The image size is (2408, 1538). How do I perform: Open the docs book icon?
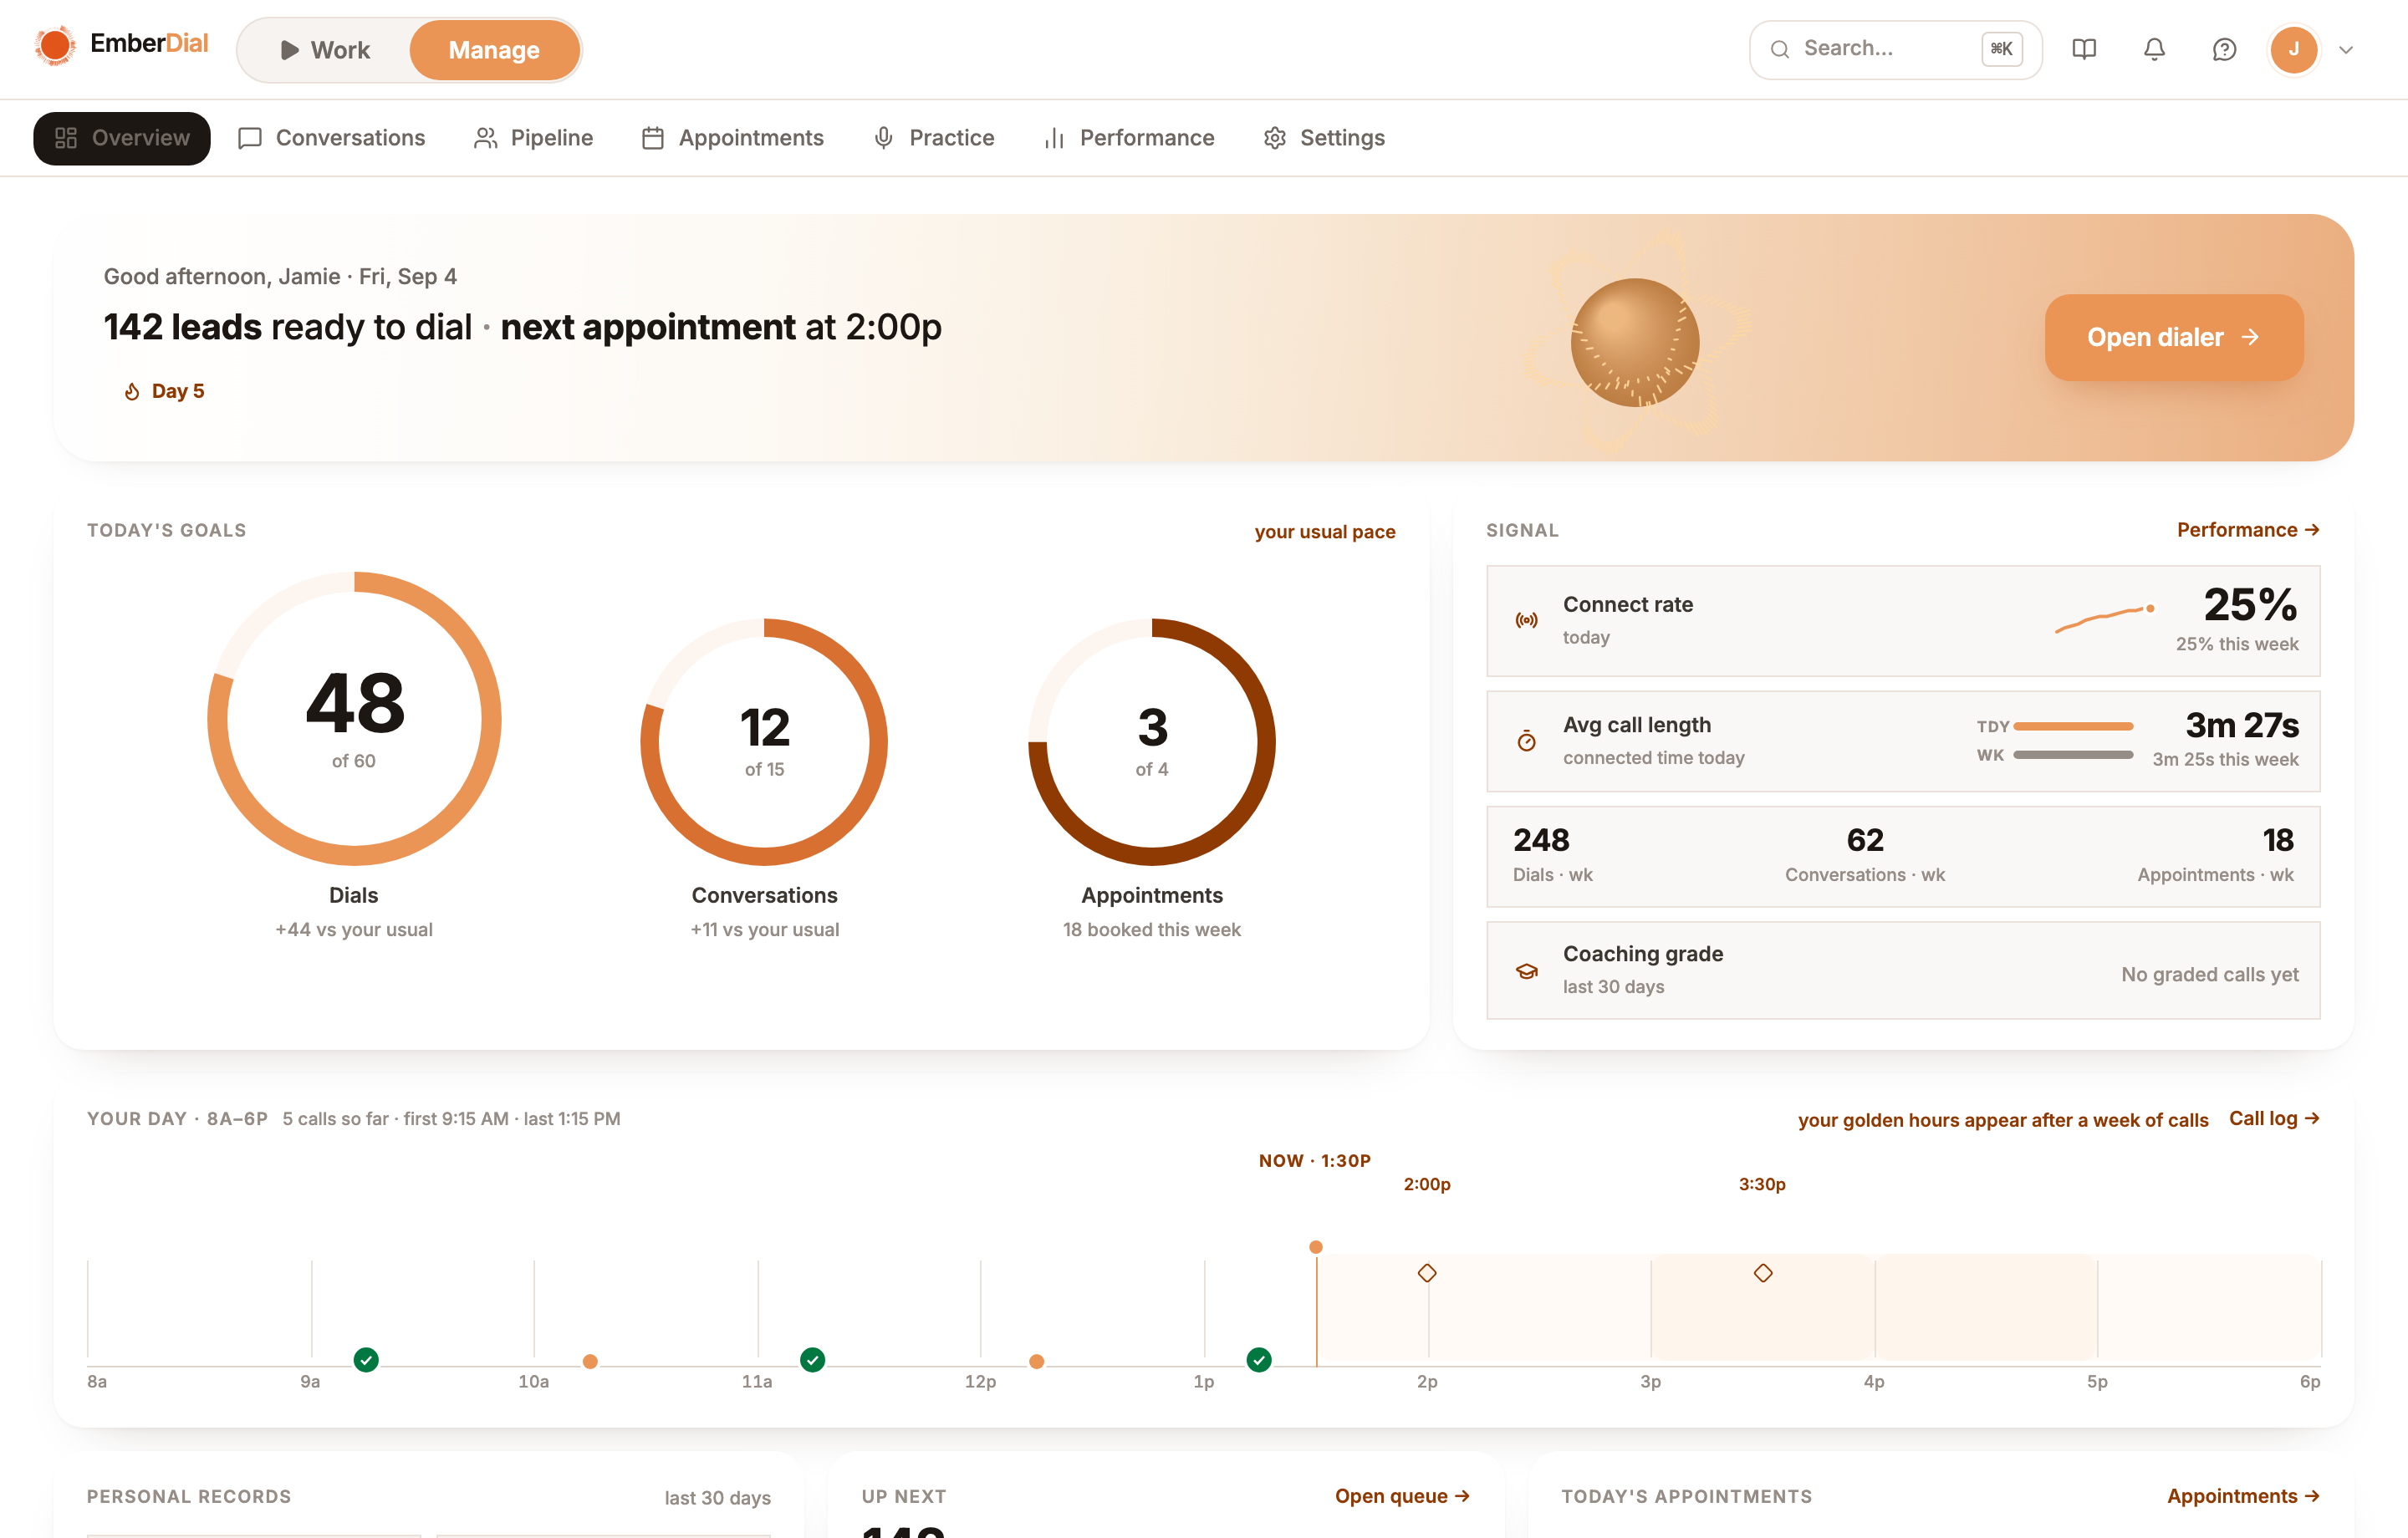point(2084,49)
